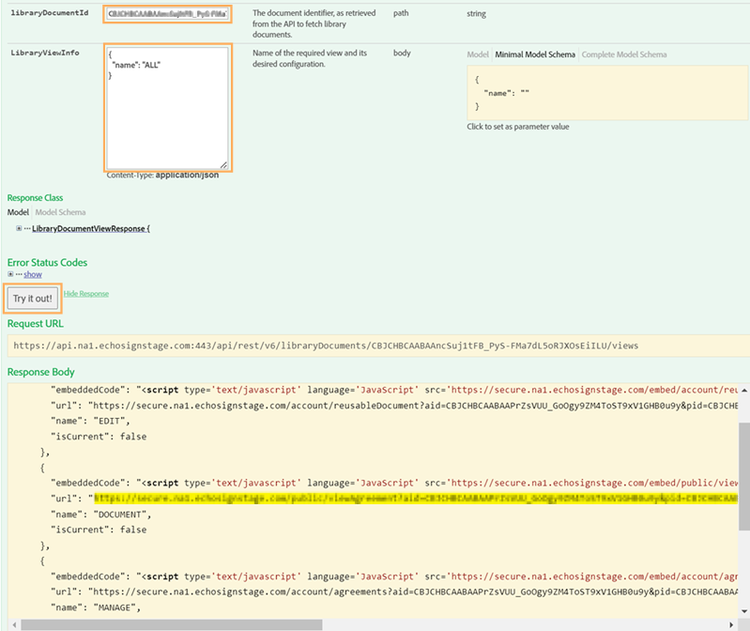The height and width of the screenshot is (631, 750).
Task: Select Model tab under Response Class
Action: tap(18, 212)
